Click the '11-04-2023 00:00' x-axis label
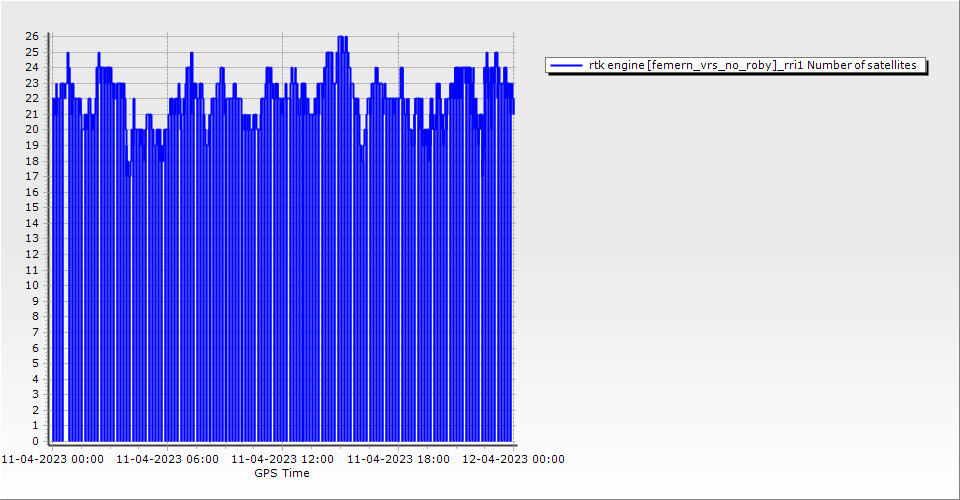The width and height of the screenshot is (960, 500). [51, 460]
